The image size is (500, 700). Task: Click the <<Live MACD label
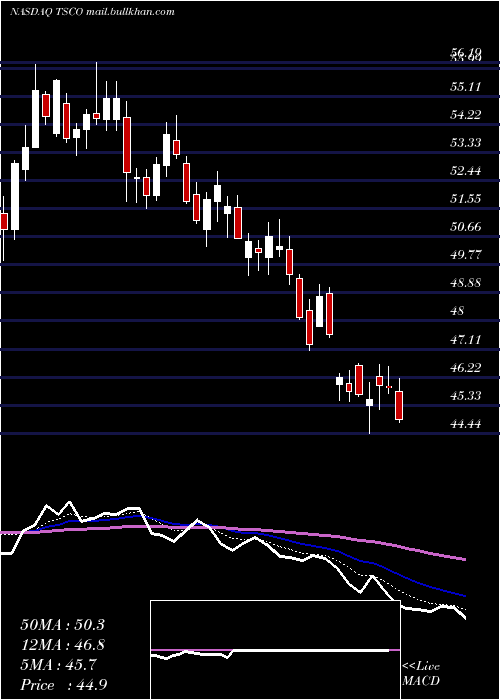tap(421, 674)
